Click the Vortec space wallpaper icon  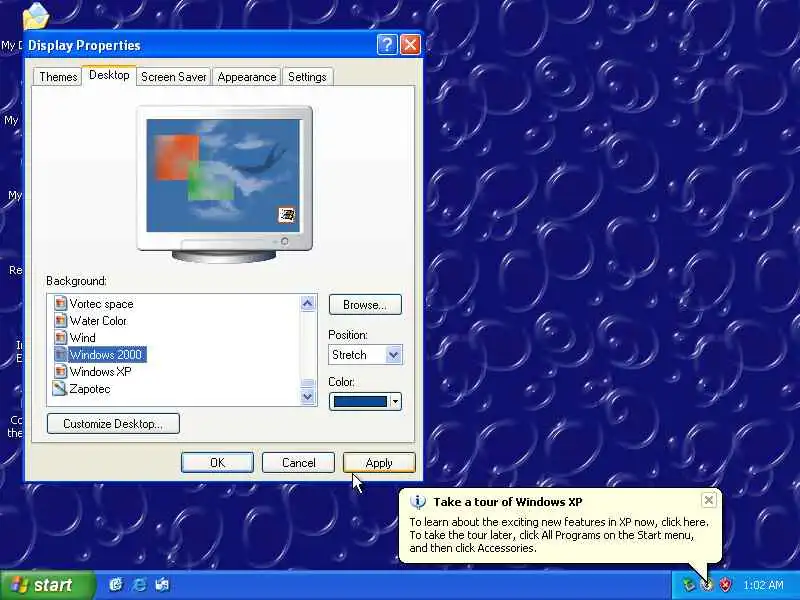click(60, 304)
